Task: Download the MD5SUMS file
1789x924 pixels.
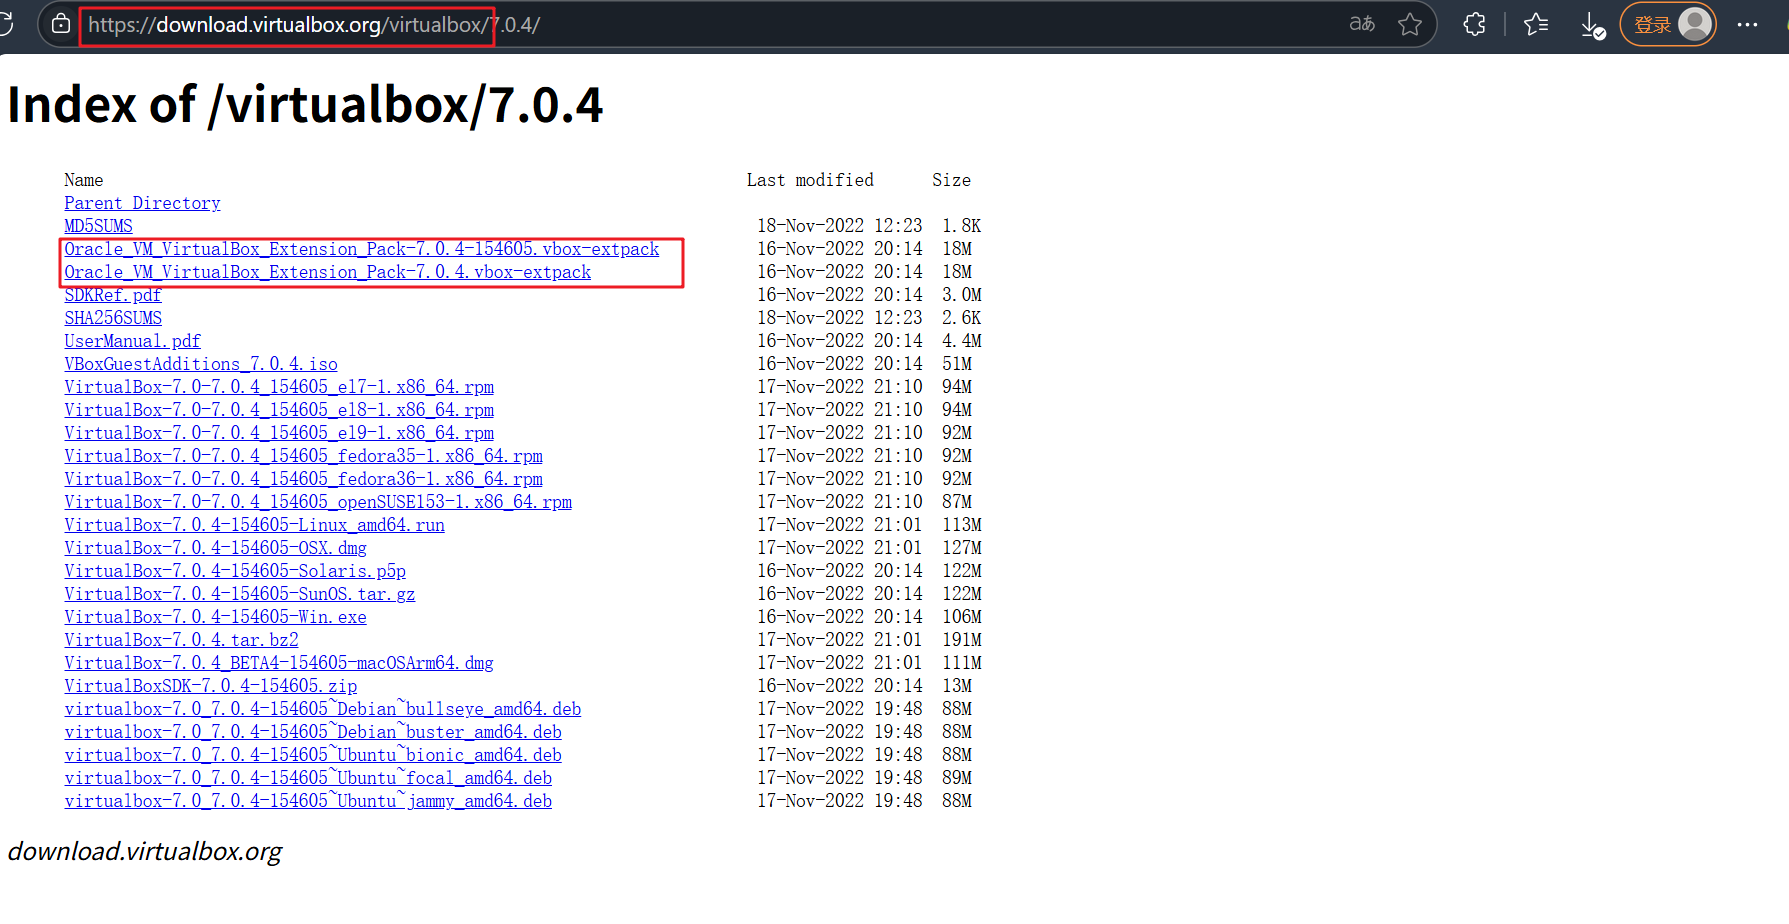Action: 98,226
